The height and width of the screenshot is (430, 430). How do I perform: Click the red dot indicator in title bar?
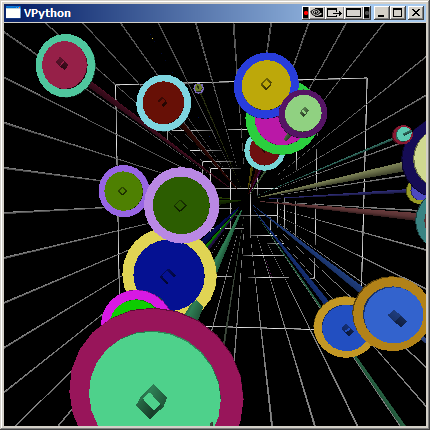(x=305, y=13)
